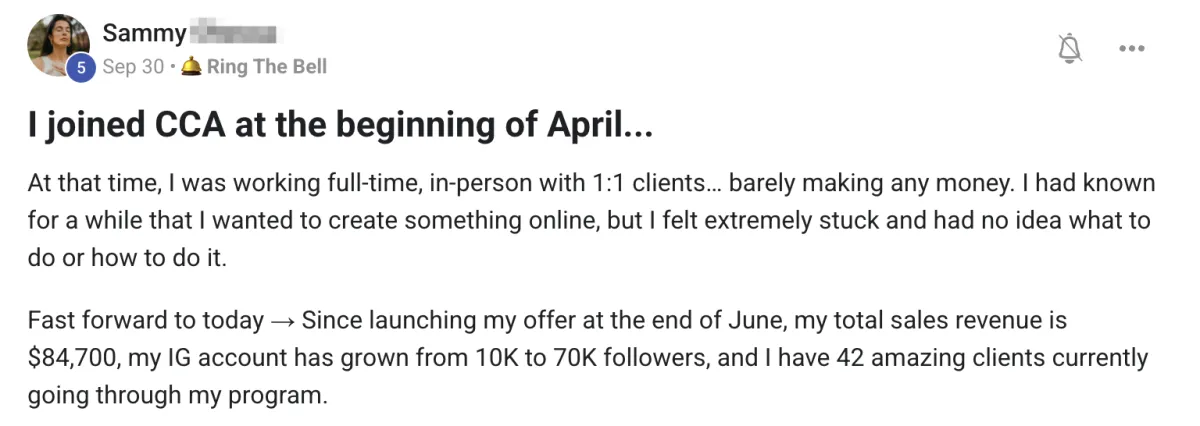Open the three-dot post options menu
1200x426 pixels.
[1132, 47]
